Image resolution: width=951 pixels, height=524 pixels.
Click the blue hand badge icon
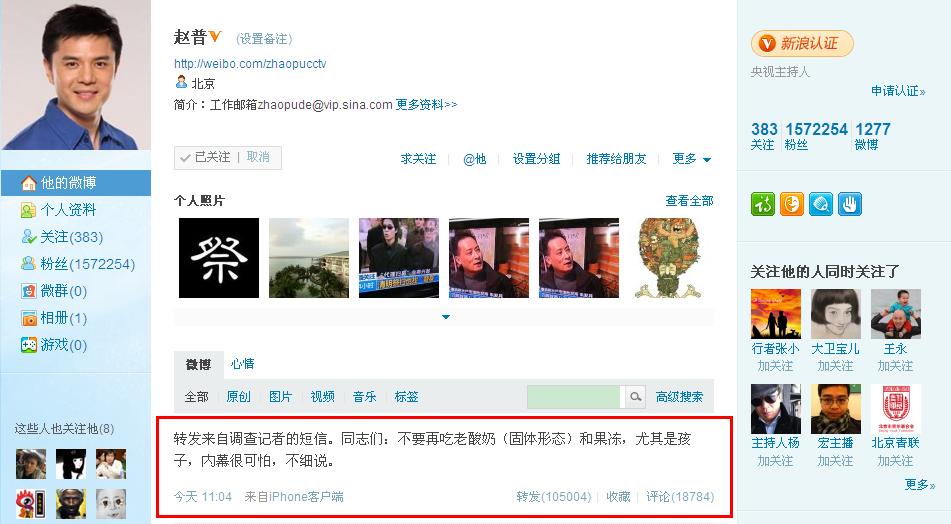[850, 204]
